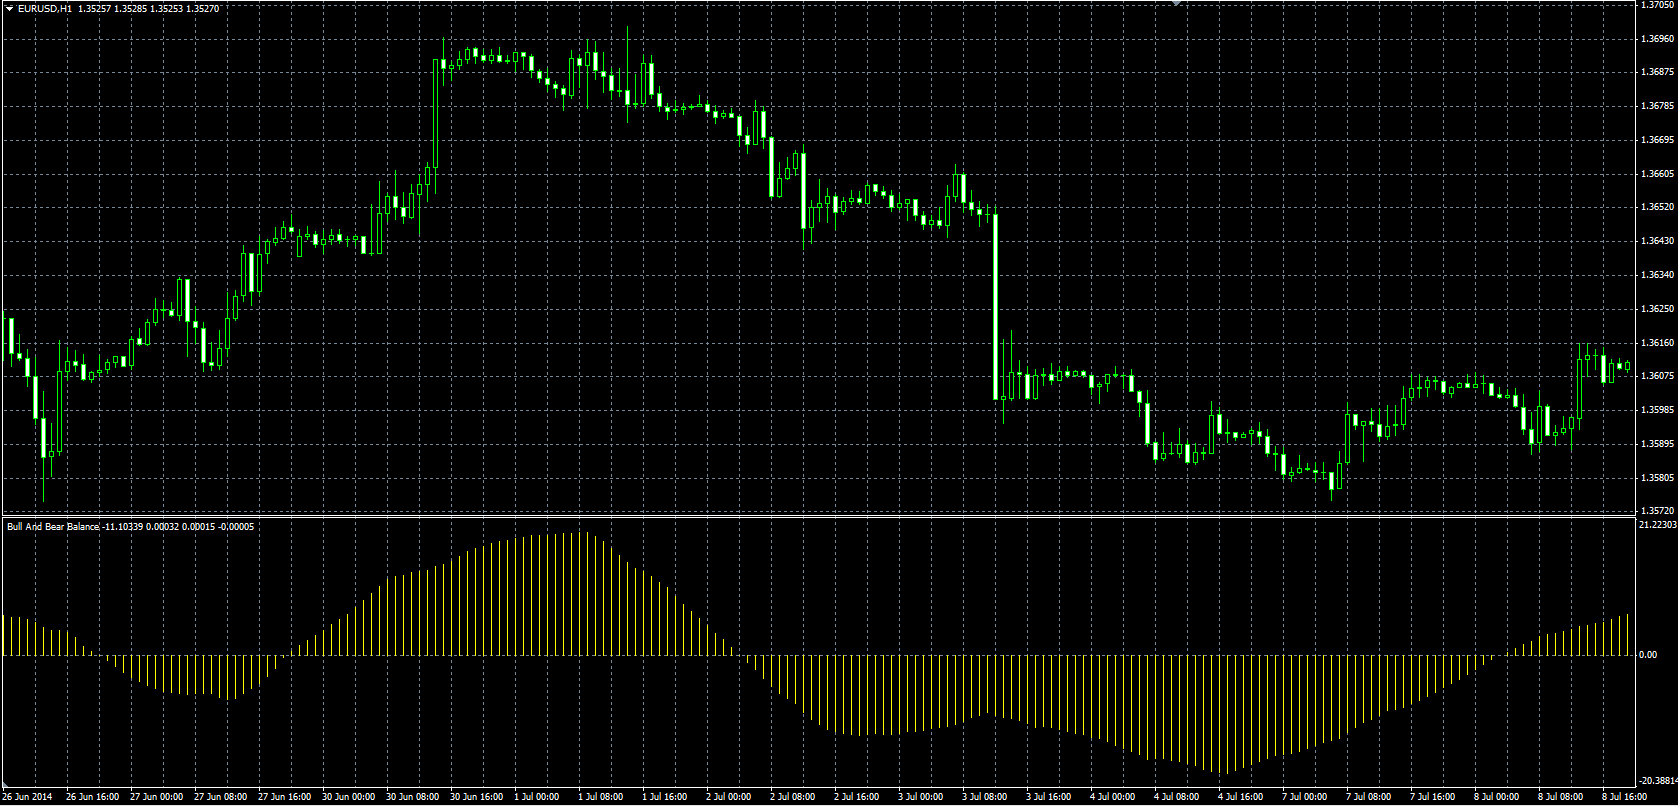Screen dimensions: 1678x807
Task: Click the 1.36605 price label
Action: click(1658, 174)
